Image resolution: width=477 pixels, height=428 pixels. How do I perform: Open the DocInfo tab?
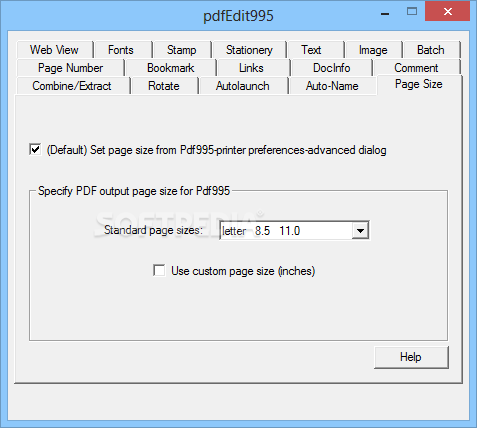point(332,68)
